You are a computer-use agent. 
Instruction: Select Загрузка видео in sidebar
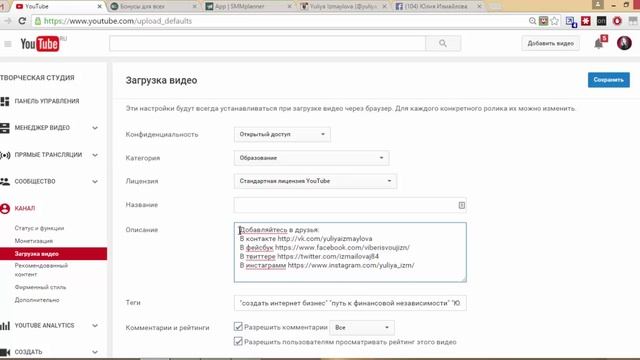coord(53,254)
